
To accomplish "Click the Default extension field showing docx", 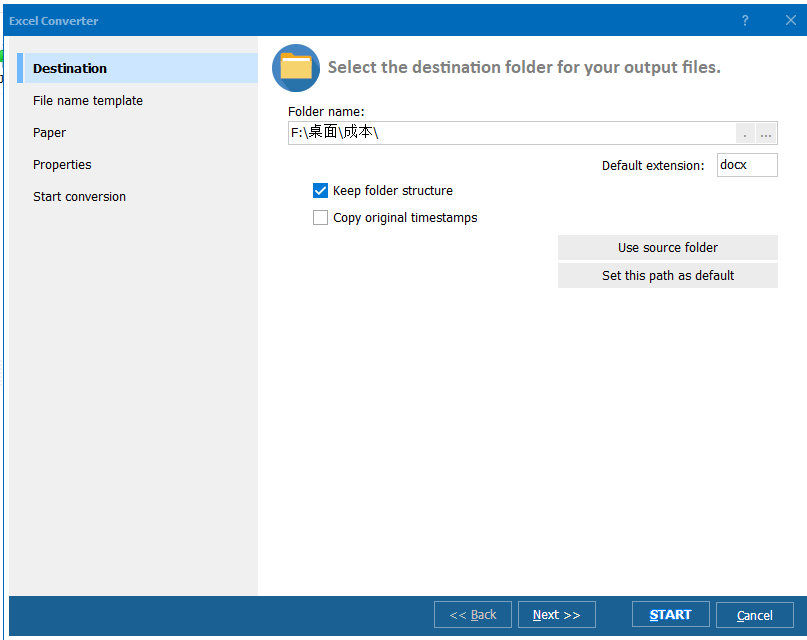I will [747, 165].
